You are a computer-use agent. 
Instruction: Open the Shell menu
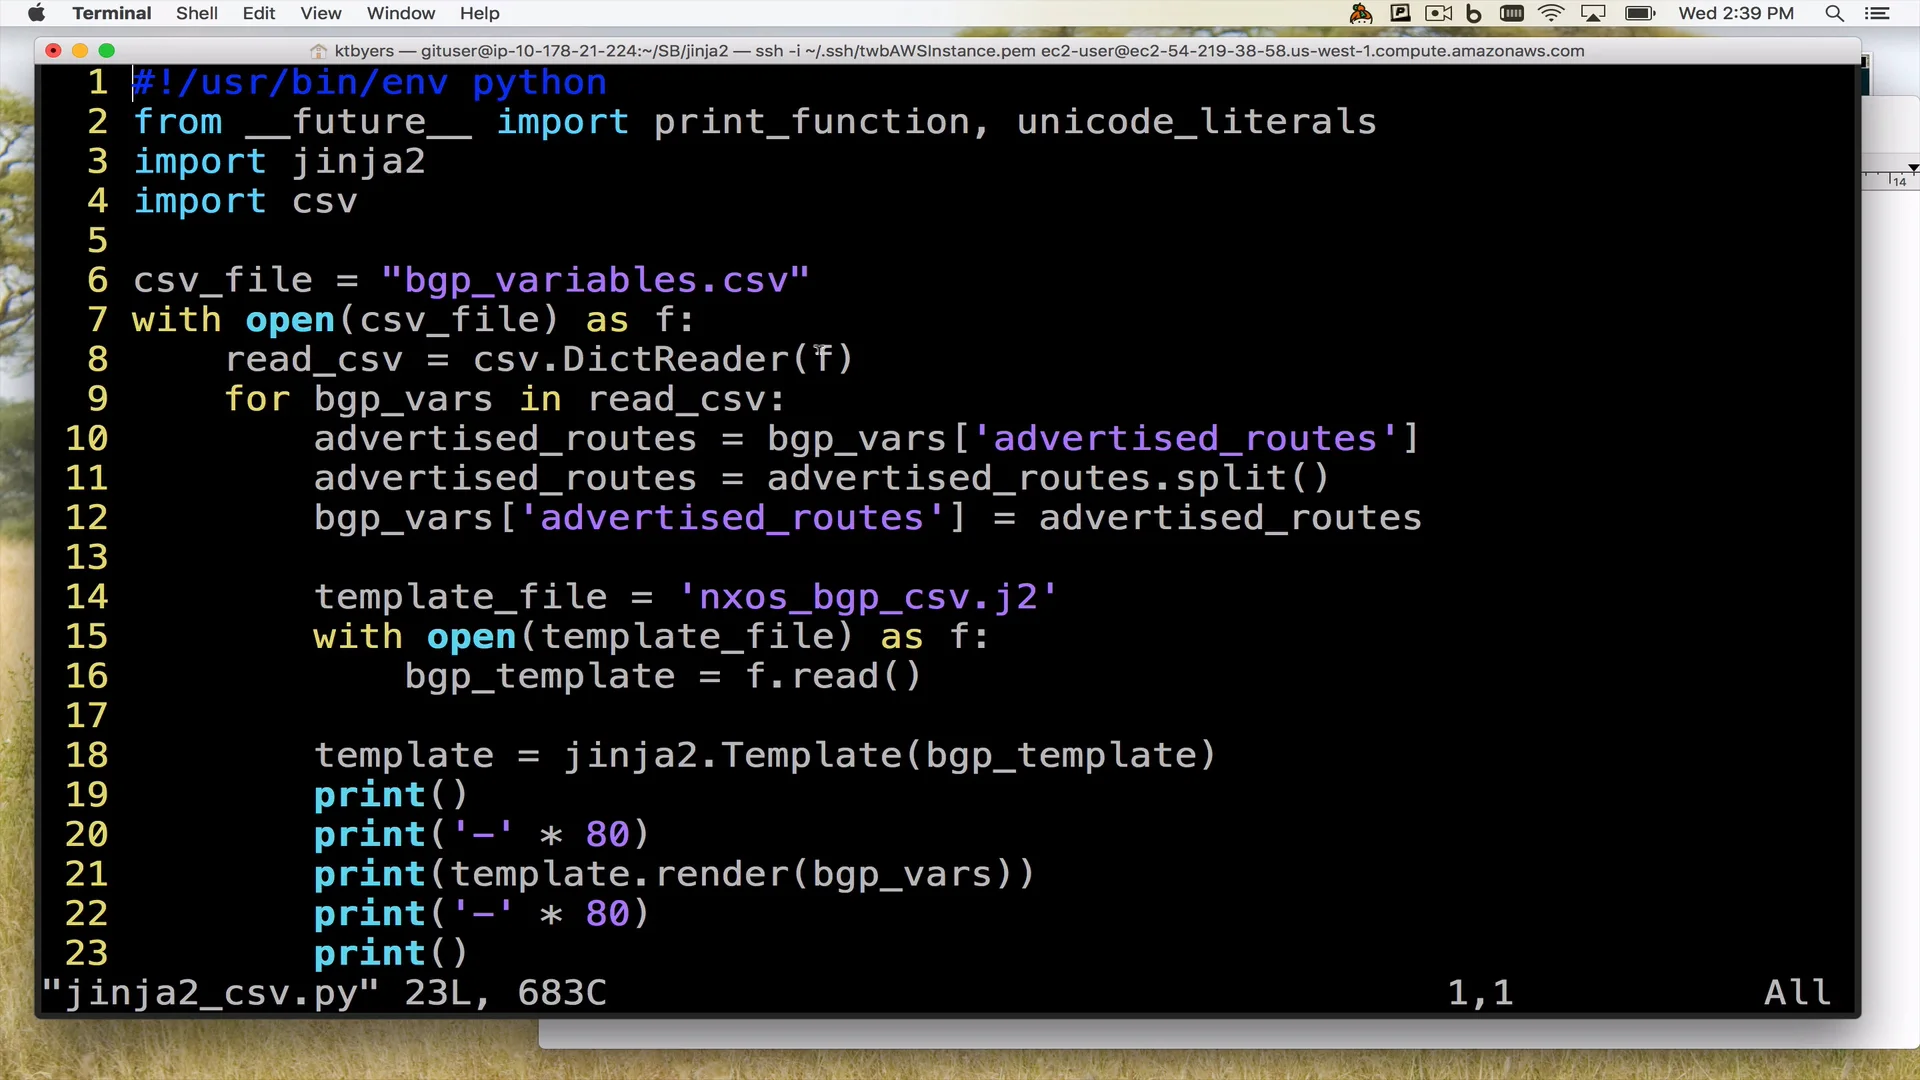(197, 13)
